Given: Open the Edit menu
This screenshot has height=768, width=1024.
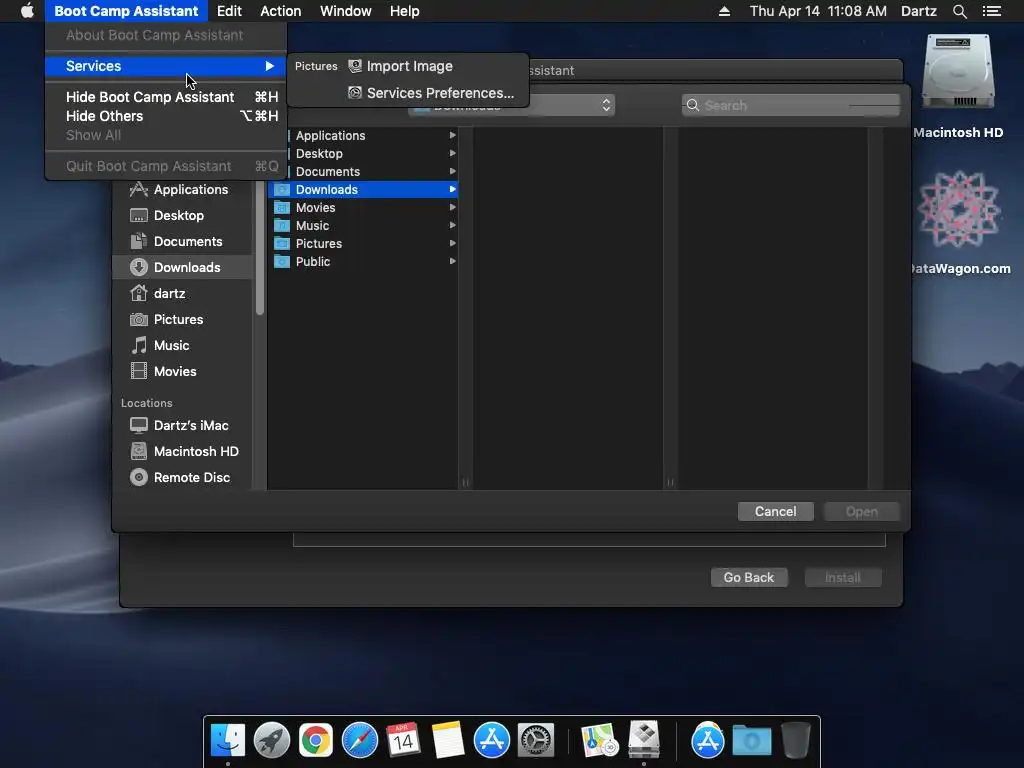Looking at the screenshot, I should [229, 11].
